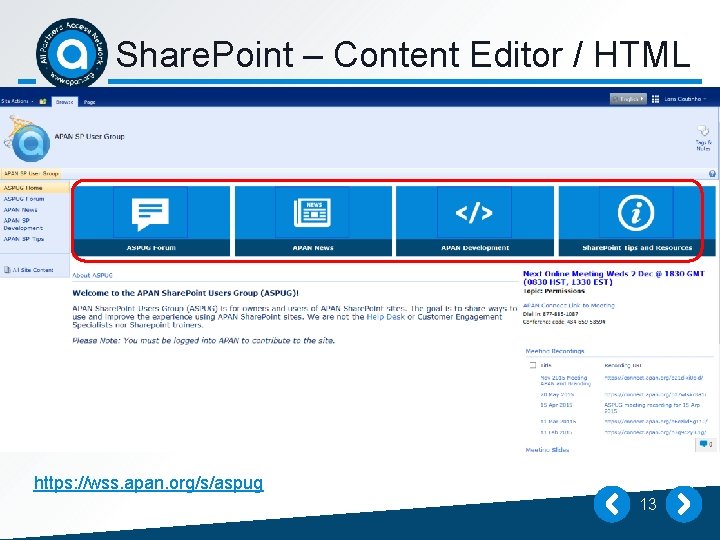Switch to the Browse ribbon tab
This screenshot has width=720, height=540.
point(64,102)
